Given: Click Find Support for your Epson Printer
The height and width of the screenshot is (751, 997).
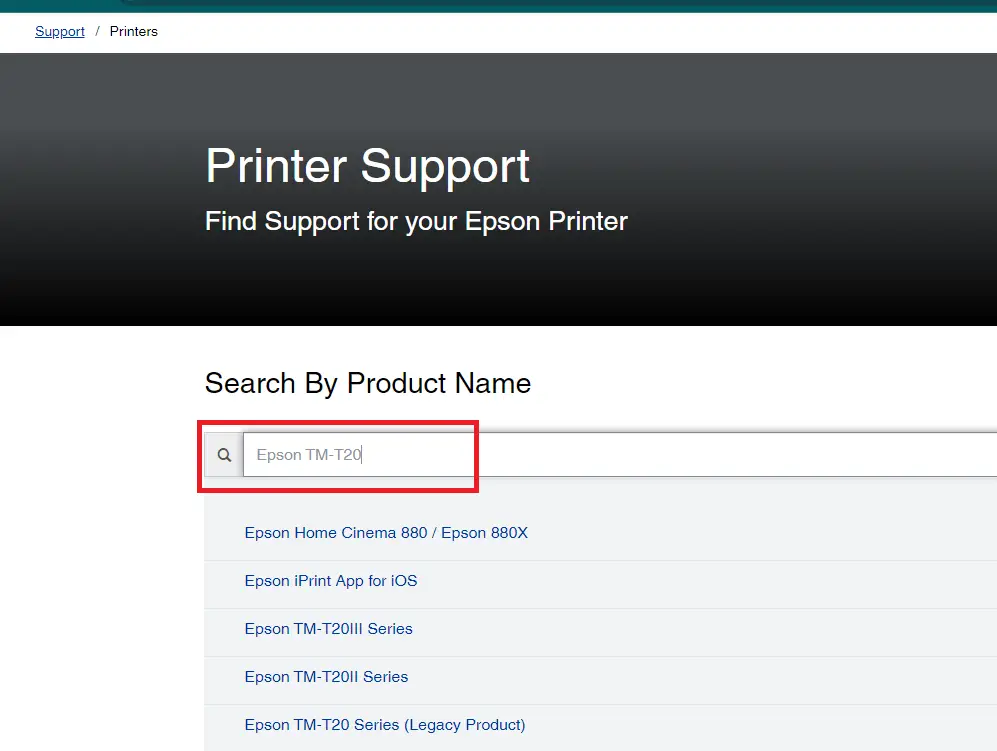Looking at the screenshot, I should point(416,221).
